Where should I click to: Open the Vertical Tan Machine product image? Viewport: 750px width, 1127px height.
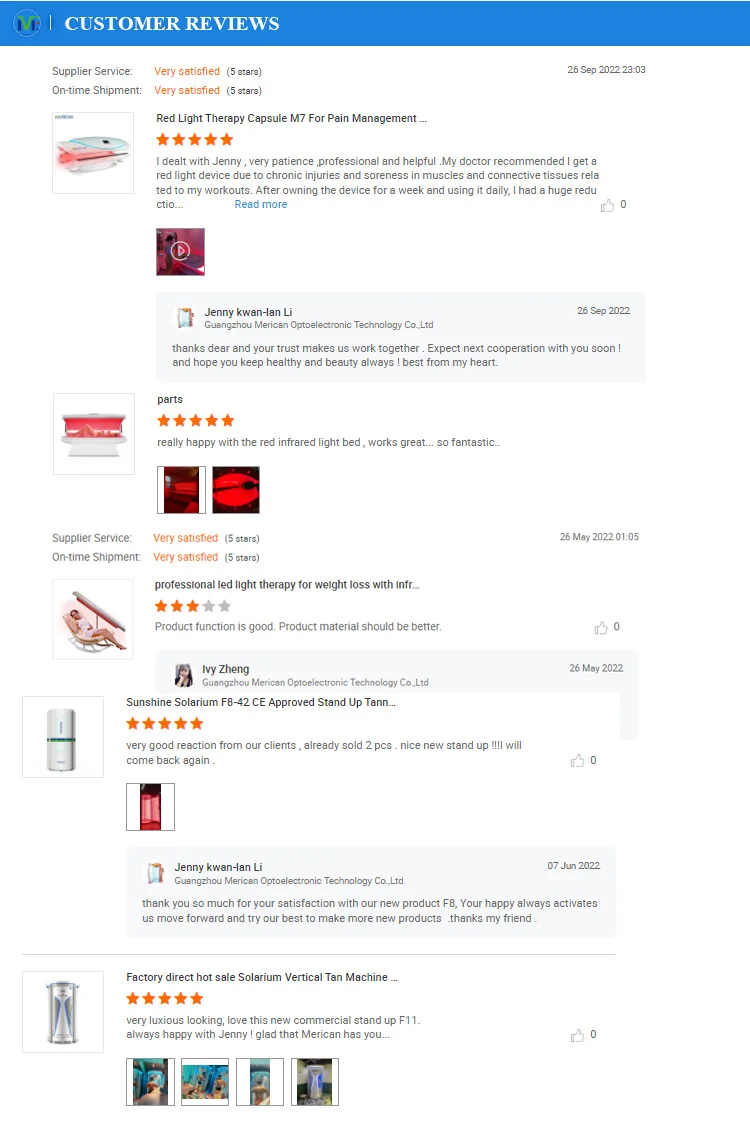pos(63,1012)
